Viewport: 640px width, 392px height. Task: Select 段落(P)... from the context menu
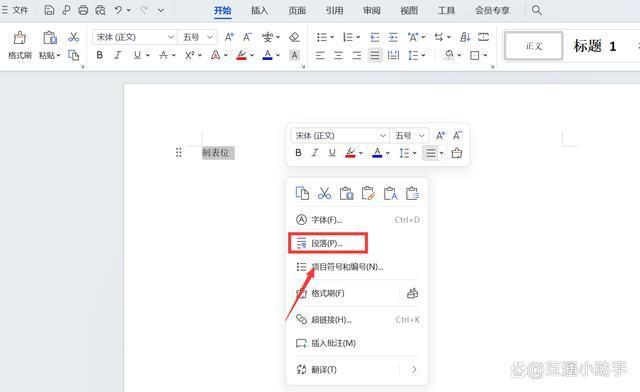[328, 243]
